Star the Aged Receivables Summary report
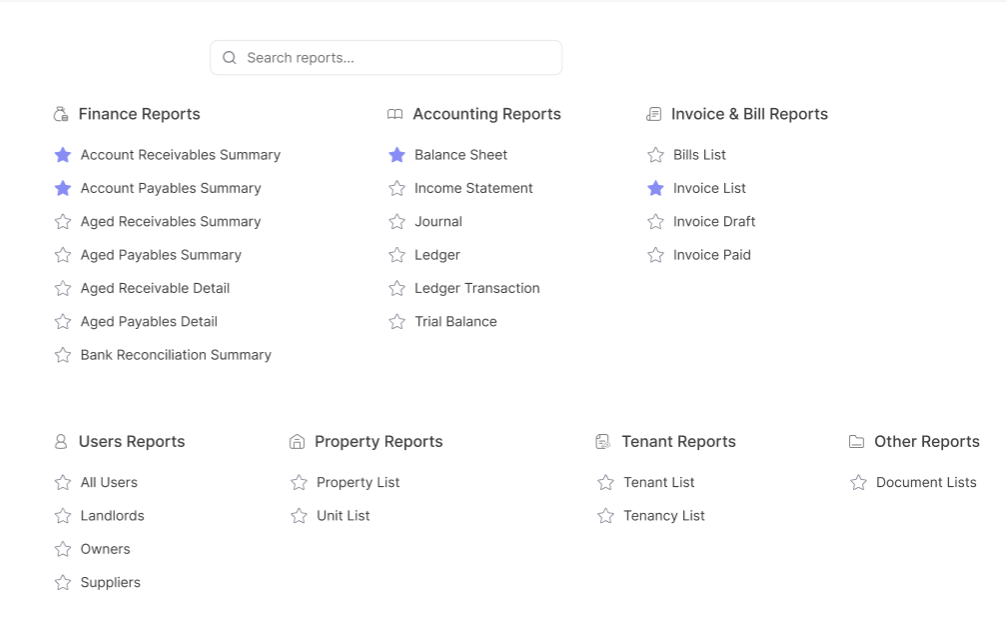 click(x=63, y=222)
